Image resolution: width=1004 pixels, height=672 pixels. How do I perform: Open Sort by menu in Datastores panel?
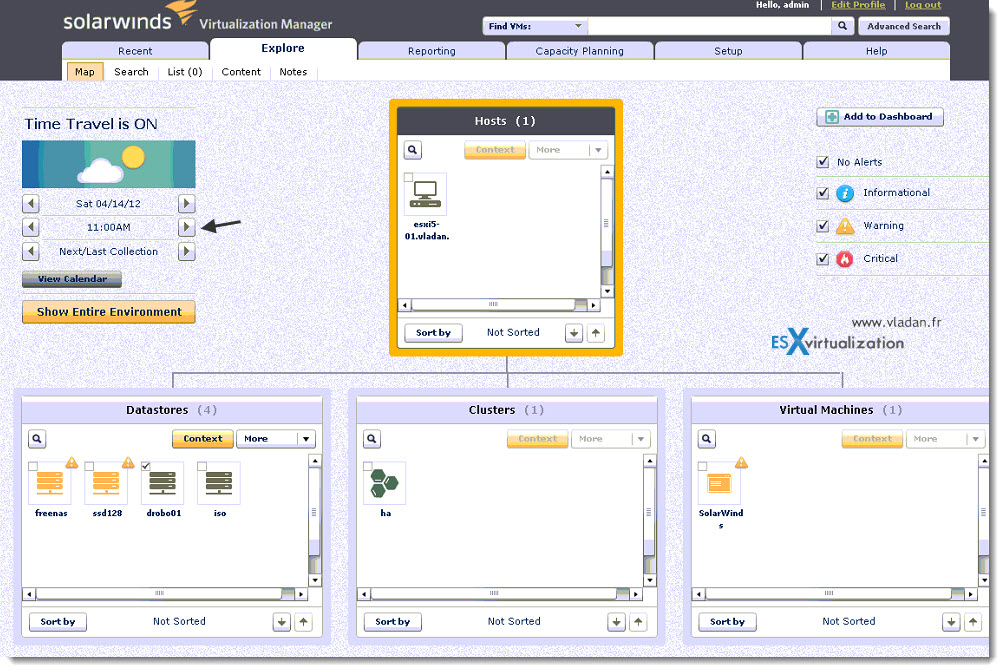[x=58, y=622]
